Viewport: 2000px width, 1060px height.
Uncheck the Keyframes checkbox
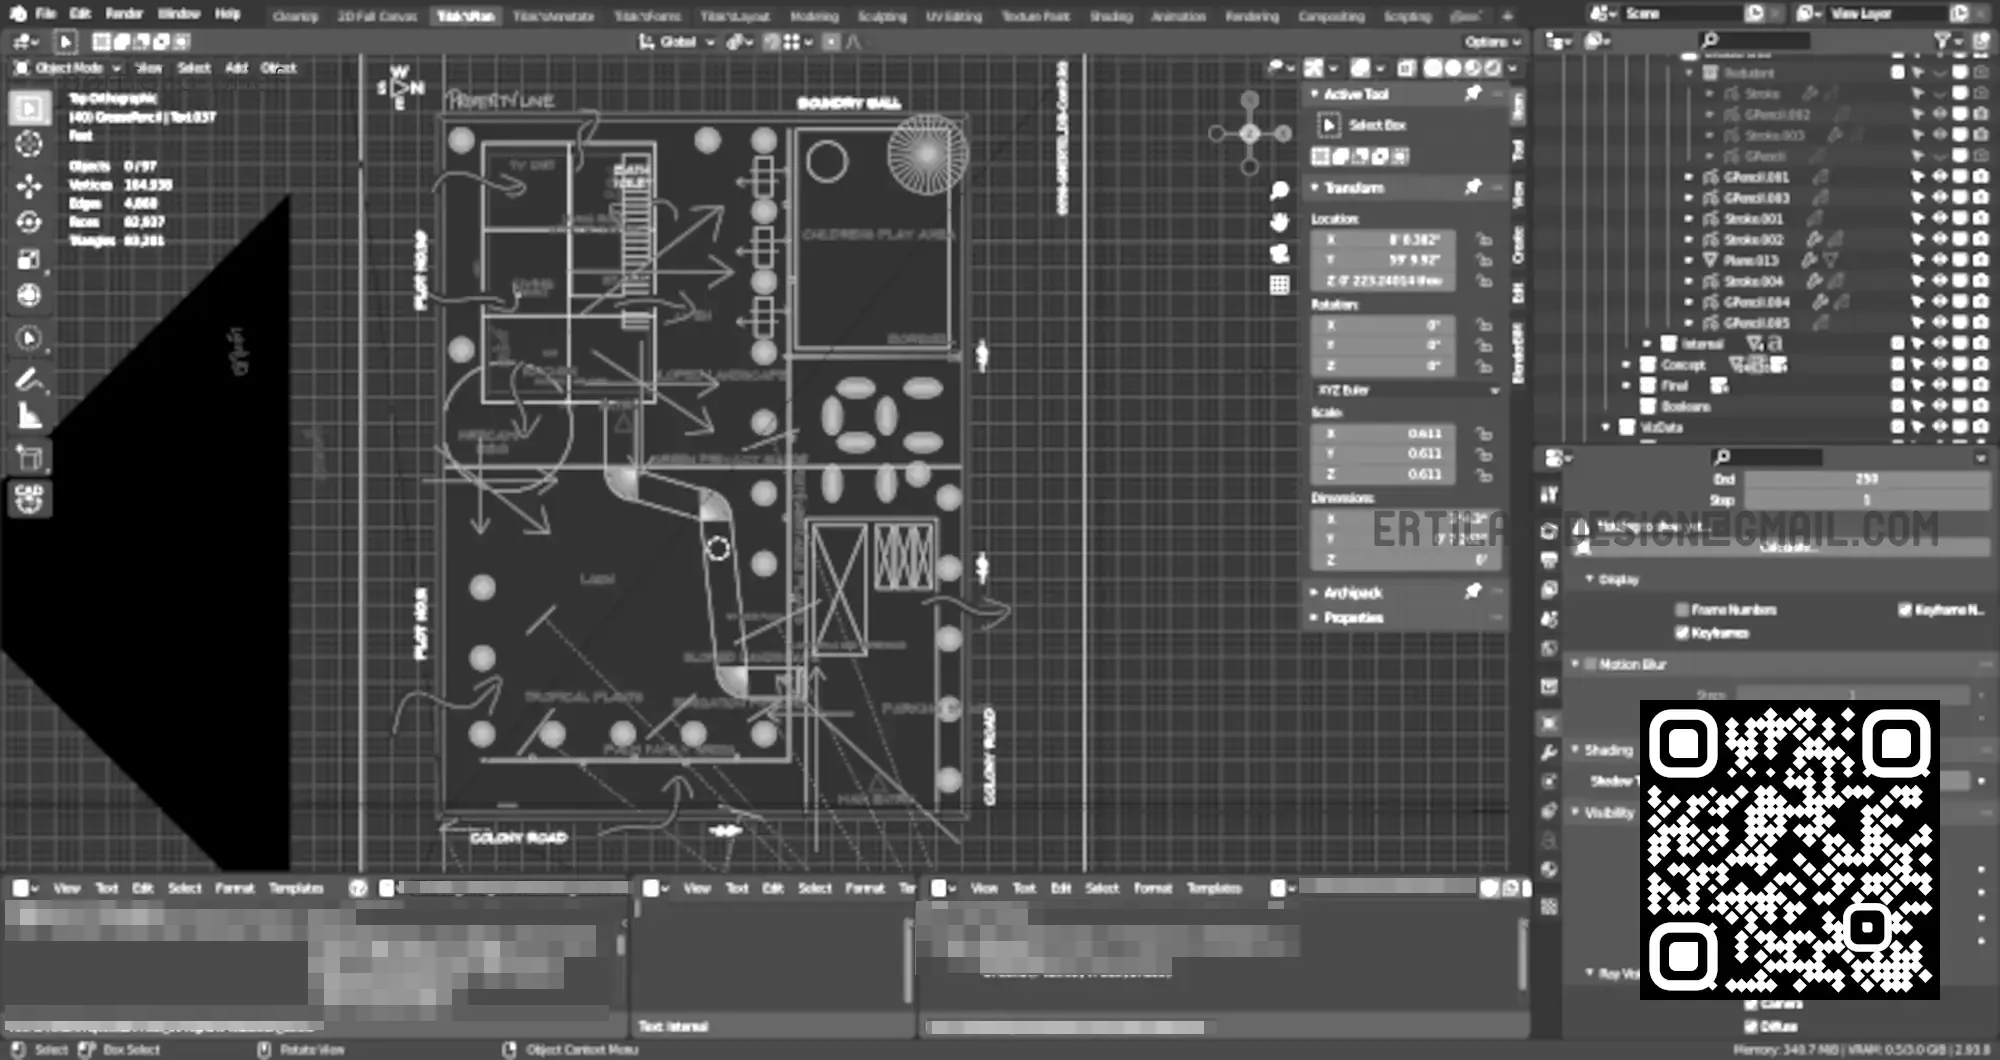1682,632
